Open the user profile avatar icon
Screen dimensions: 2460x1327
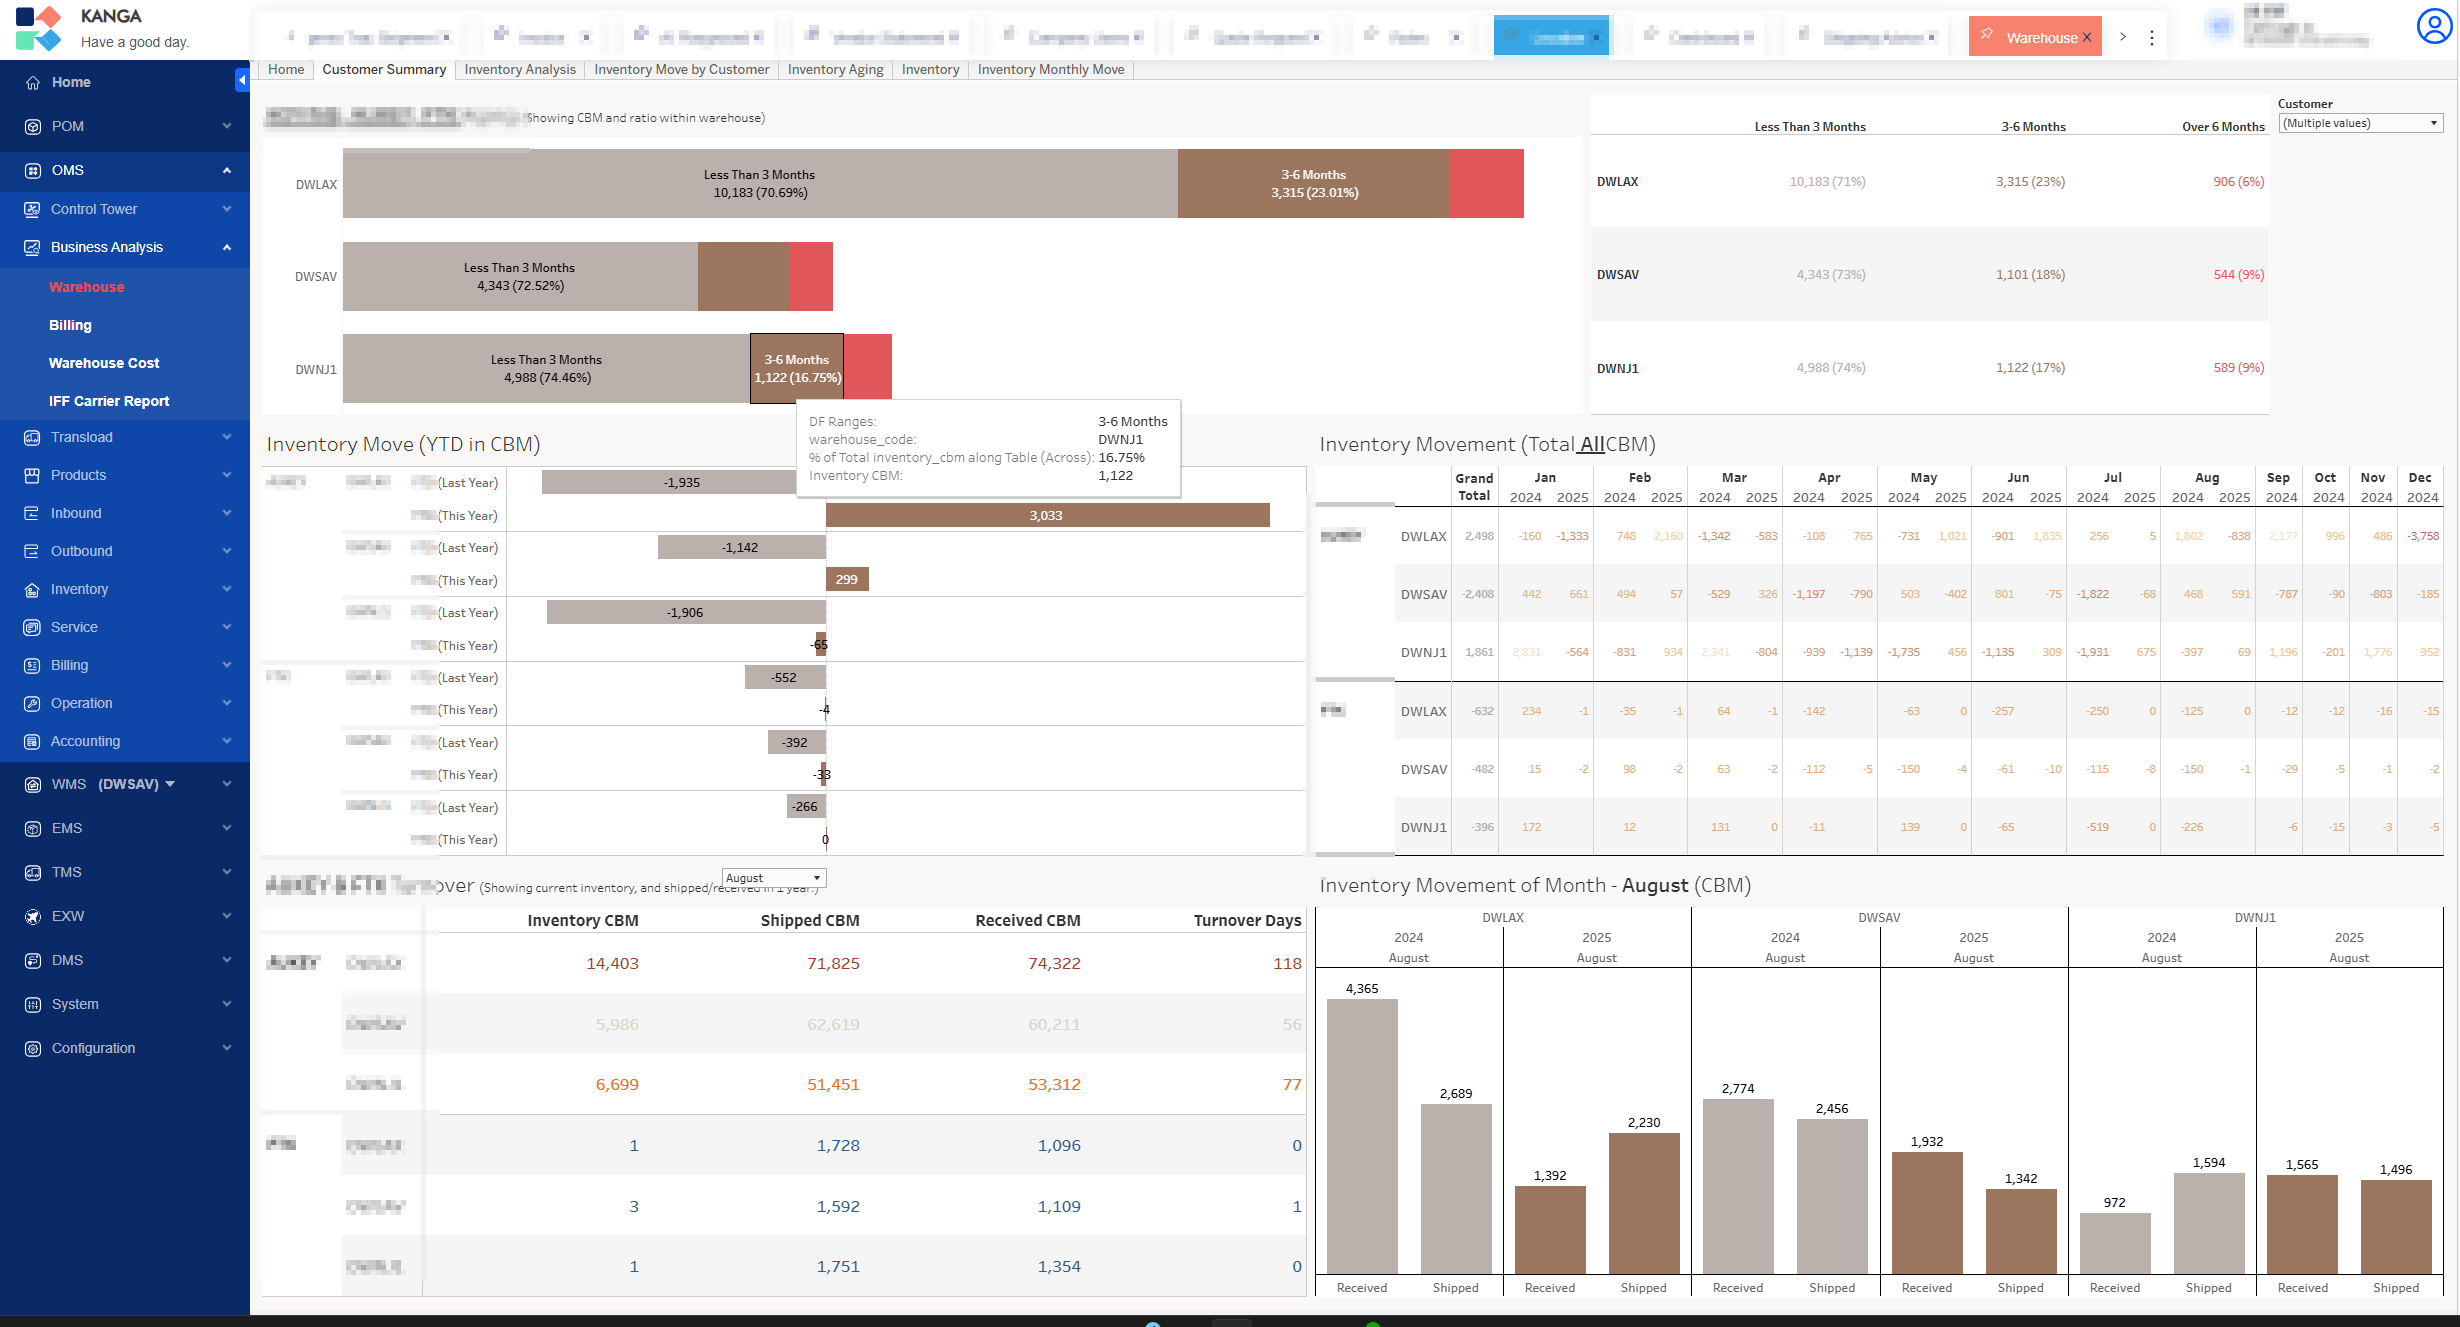(x=2433, y=27)
